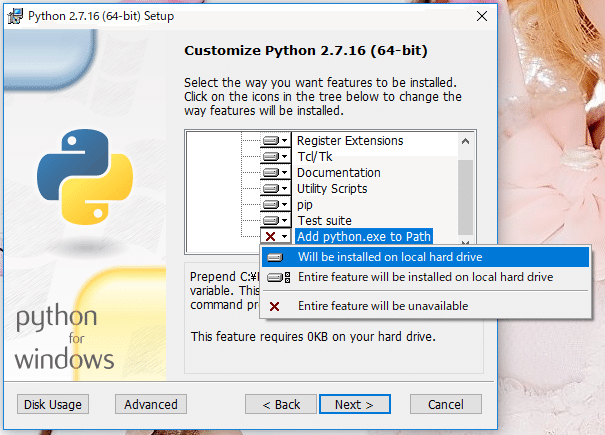
Task: Choose 'Will be installed on local hard drive'
Action: (x=425, y=257)
